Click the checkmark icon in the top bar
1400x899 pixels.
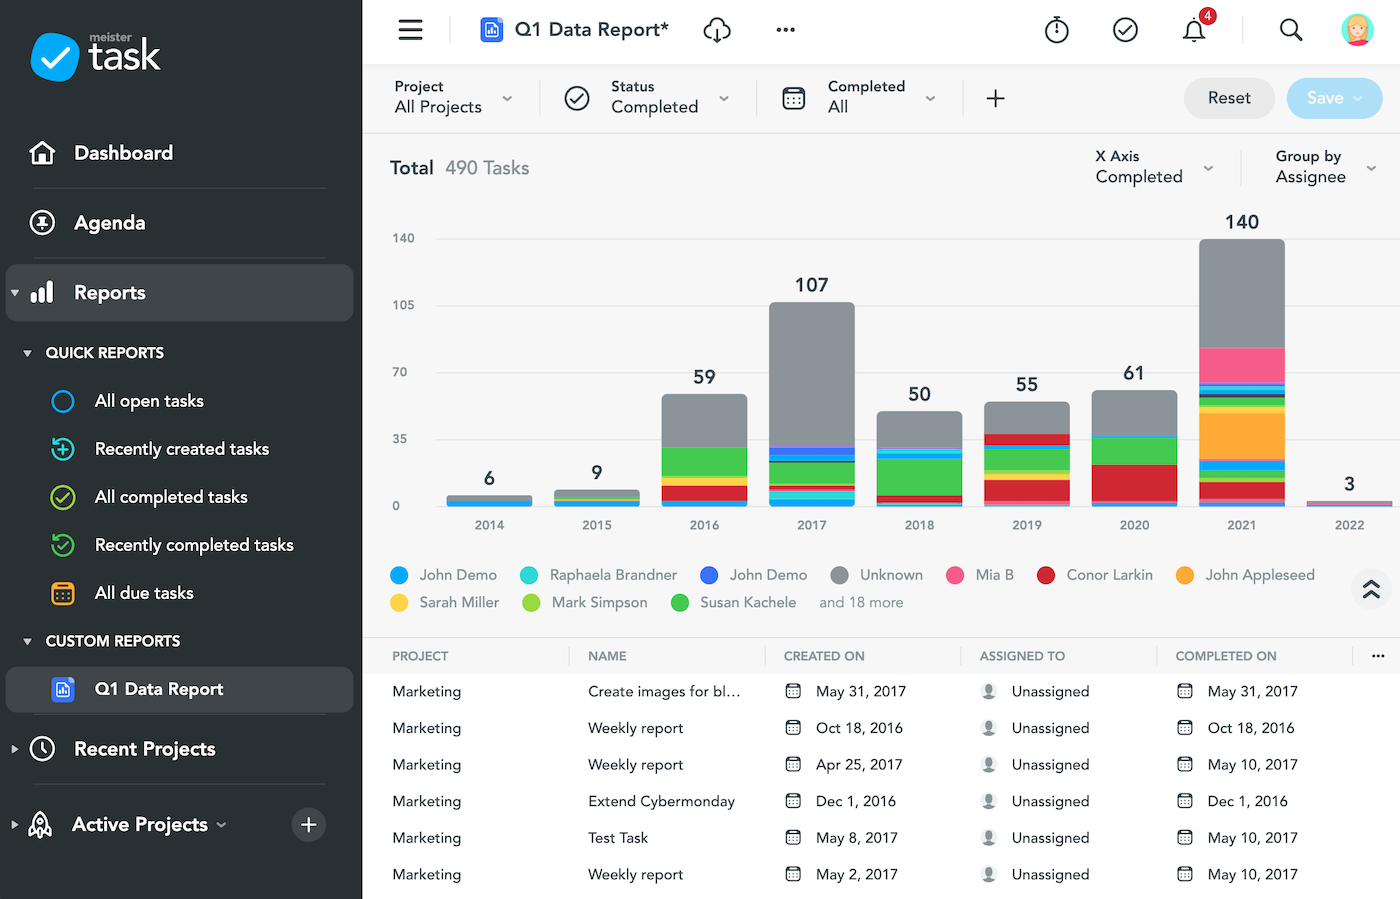pos(1125,30)
